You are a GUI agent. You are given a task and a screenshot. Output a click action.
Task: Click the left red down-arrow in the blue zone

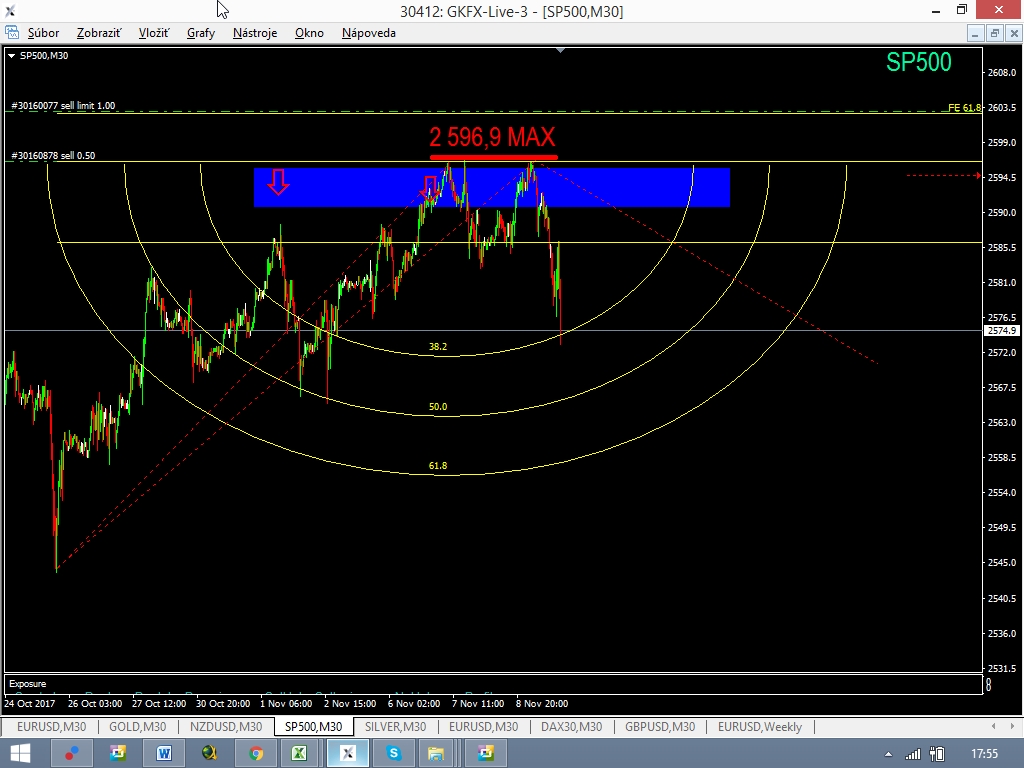pyautogui.click(x=279, y=182)
